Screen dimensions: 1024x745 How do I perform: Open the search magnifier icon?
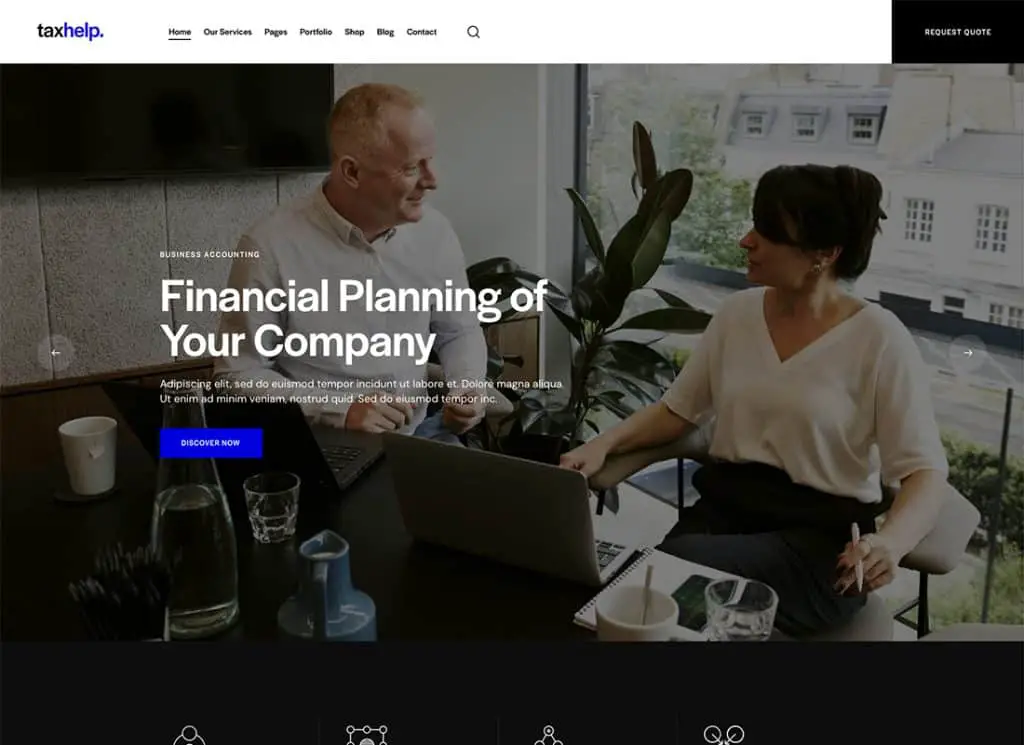(473, 31)
